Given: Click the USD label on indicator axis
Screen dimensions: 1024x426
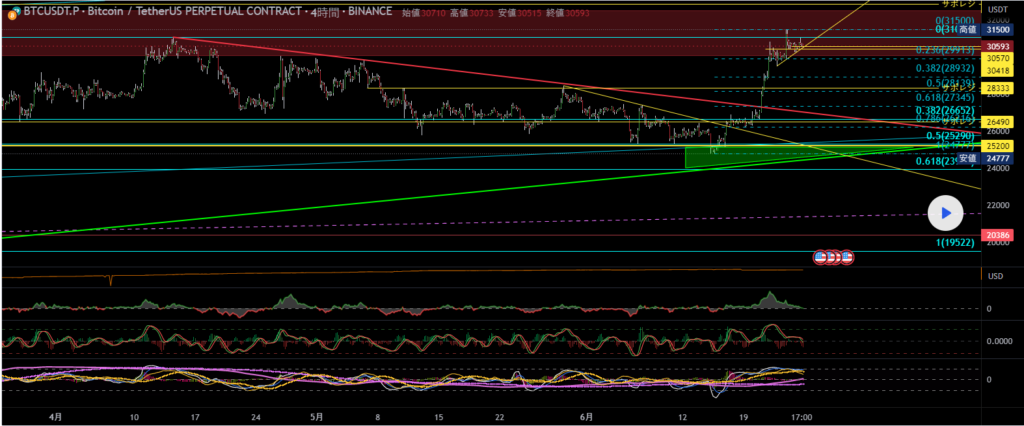Looking at the screenshot, I should coord(995,275).
